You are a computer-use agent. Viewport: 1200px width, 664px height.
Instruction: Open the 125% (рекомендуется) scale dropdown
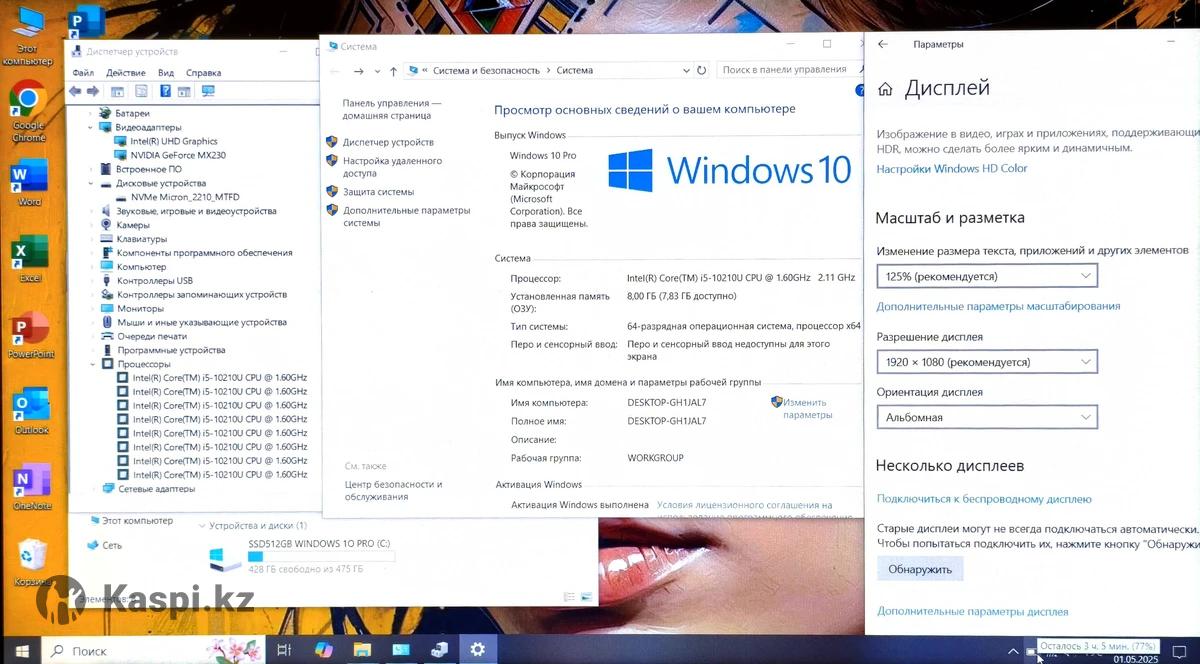pyautogui.click(x=987, y=276)
